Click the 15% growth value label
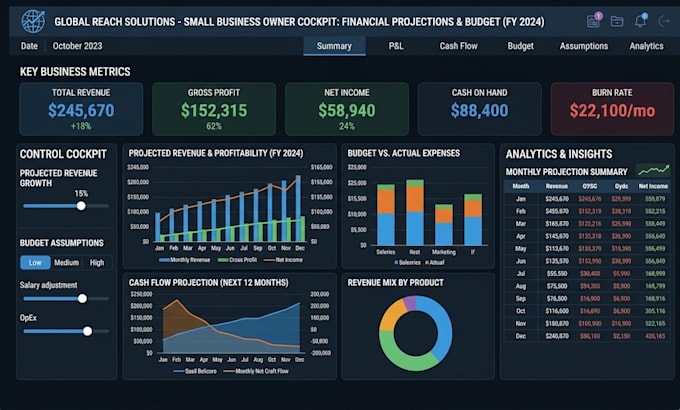 click(81, 194)
